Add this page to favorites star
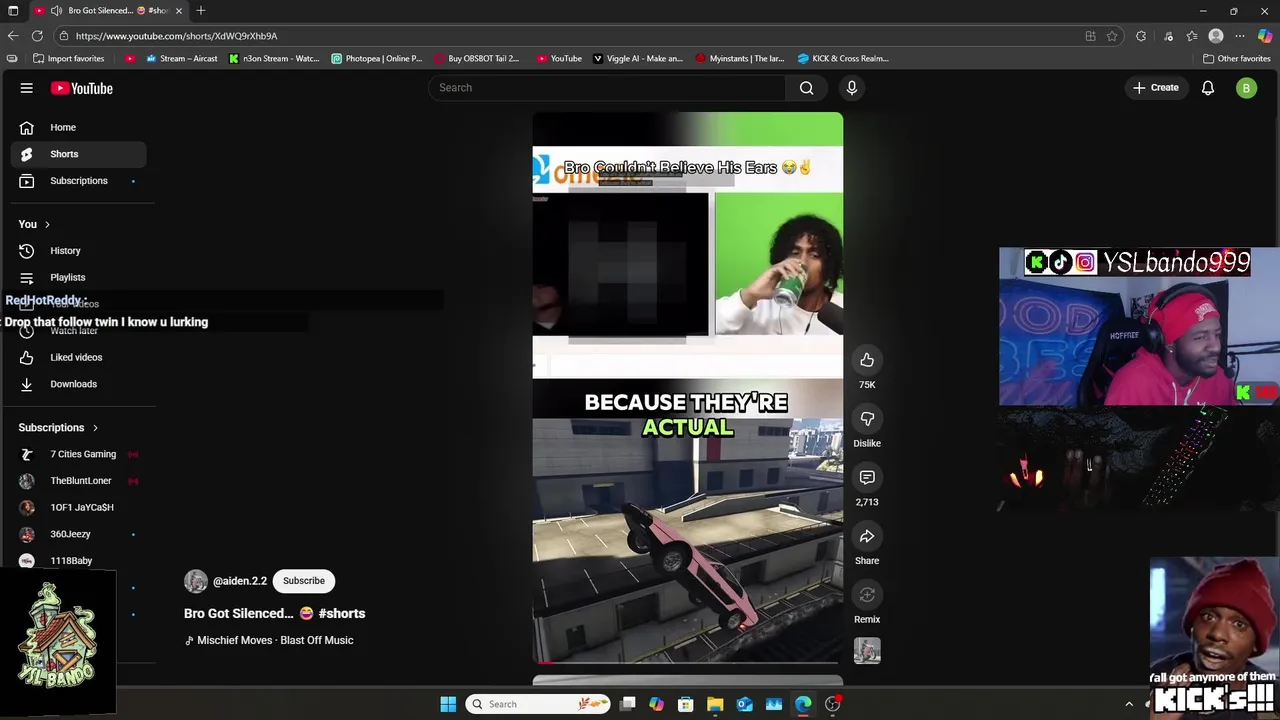1280x720 pixels. pyautogui.click(x=1112, y=36)
